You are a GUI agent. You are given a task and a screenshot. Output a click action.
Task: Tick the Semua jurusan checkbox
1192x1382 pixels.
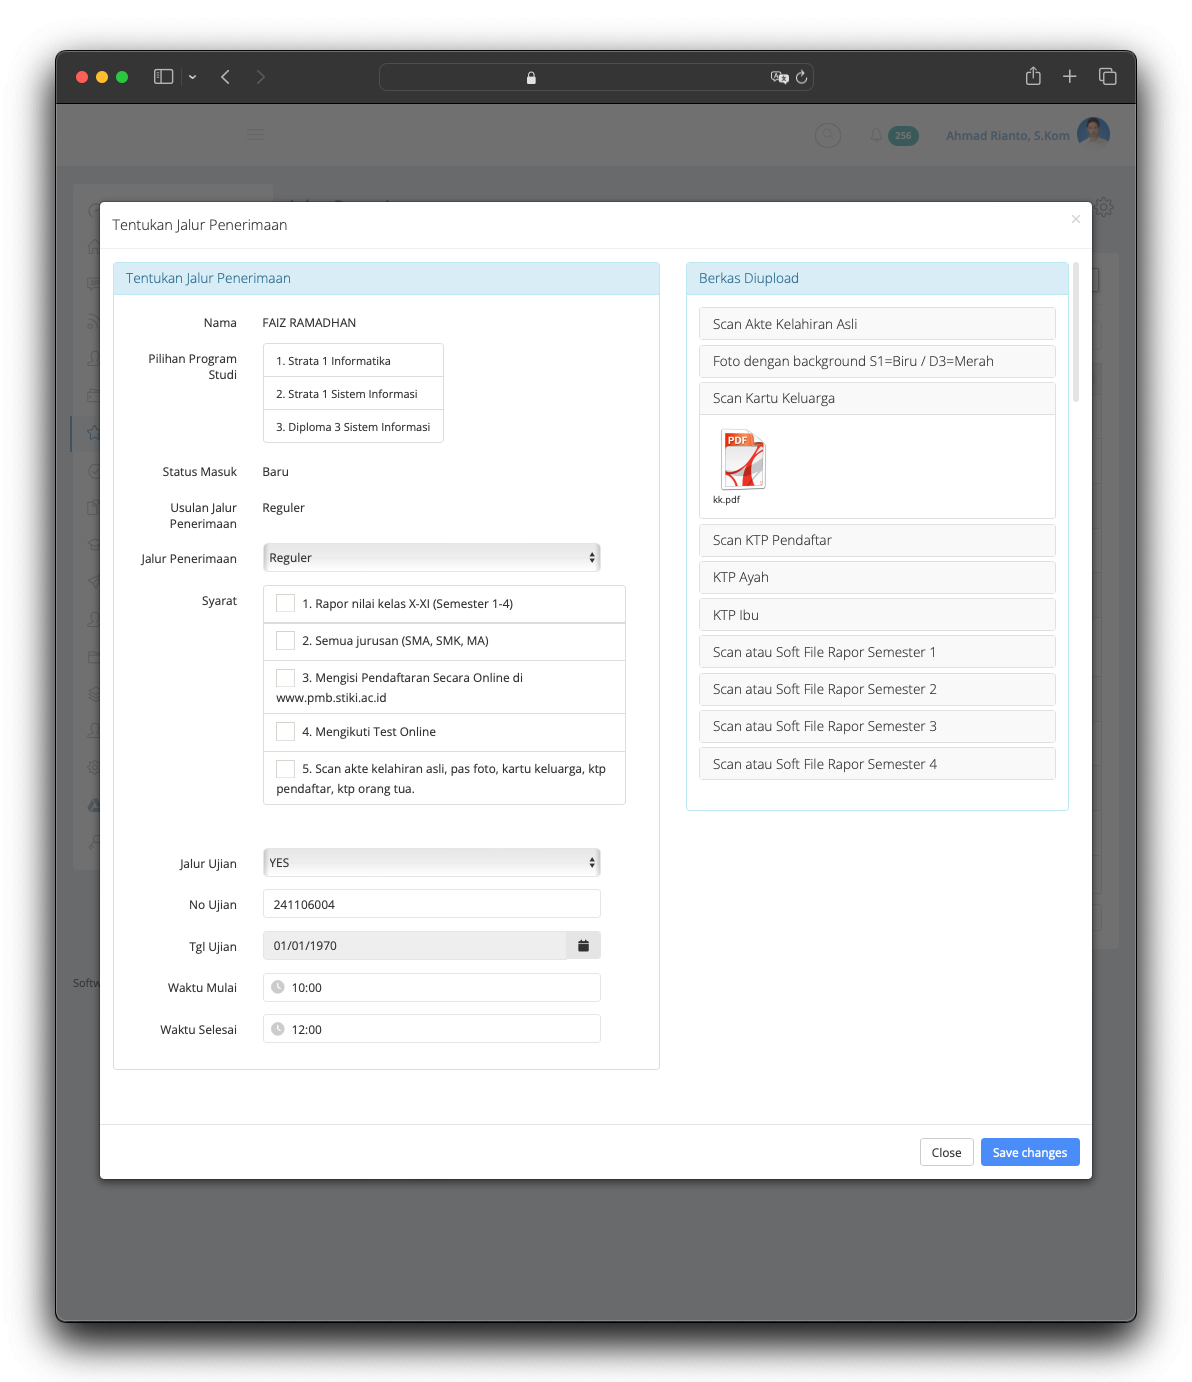[286, 641]
